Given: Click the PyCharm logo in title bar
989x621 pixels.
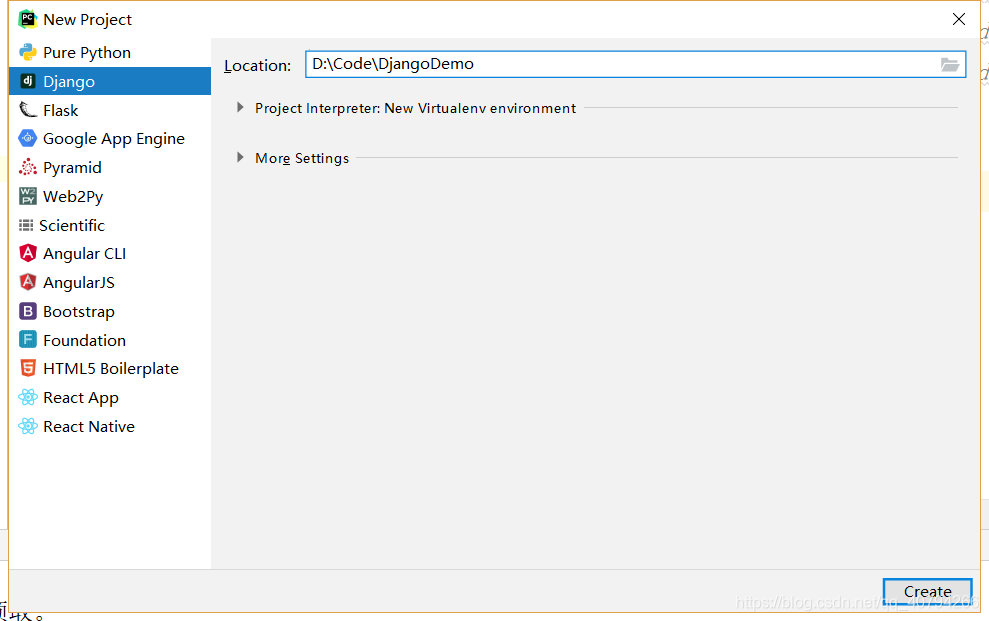Looking at the screenshot, I should click(27, 19).
